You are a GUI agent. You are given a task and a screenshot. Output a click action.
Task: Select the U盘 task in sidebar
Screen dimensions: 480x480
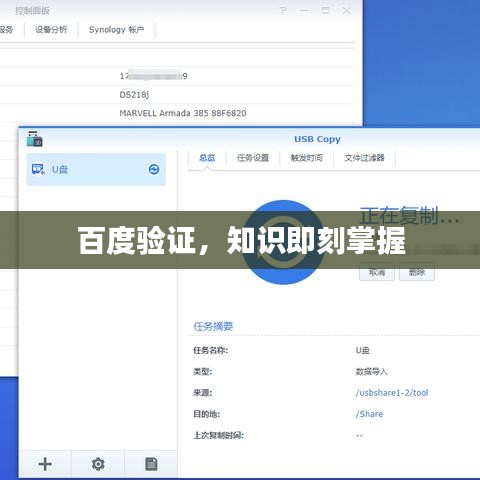click(x=96, y=169)
